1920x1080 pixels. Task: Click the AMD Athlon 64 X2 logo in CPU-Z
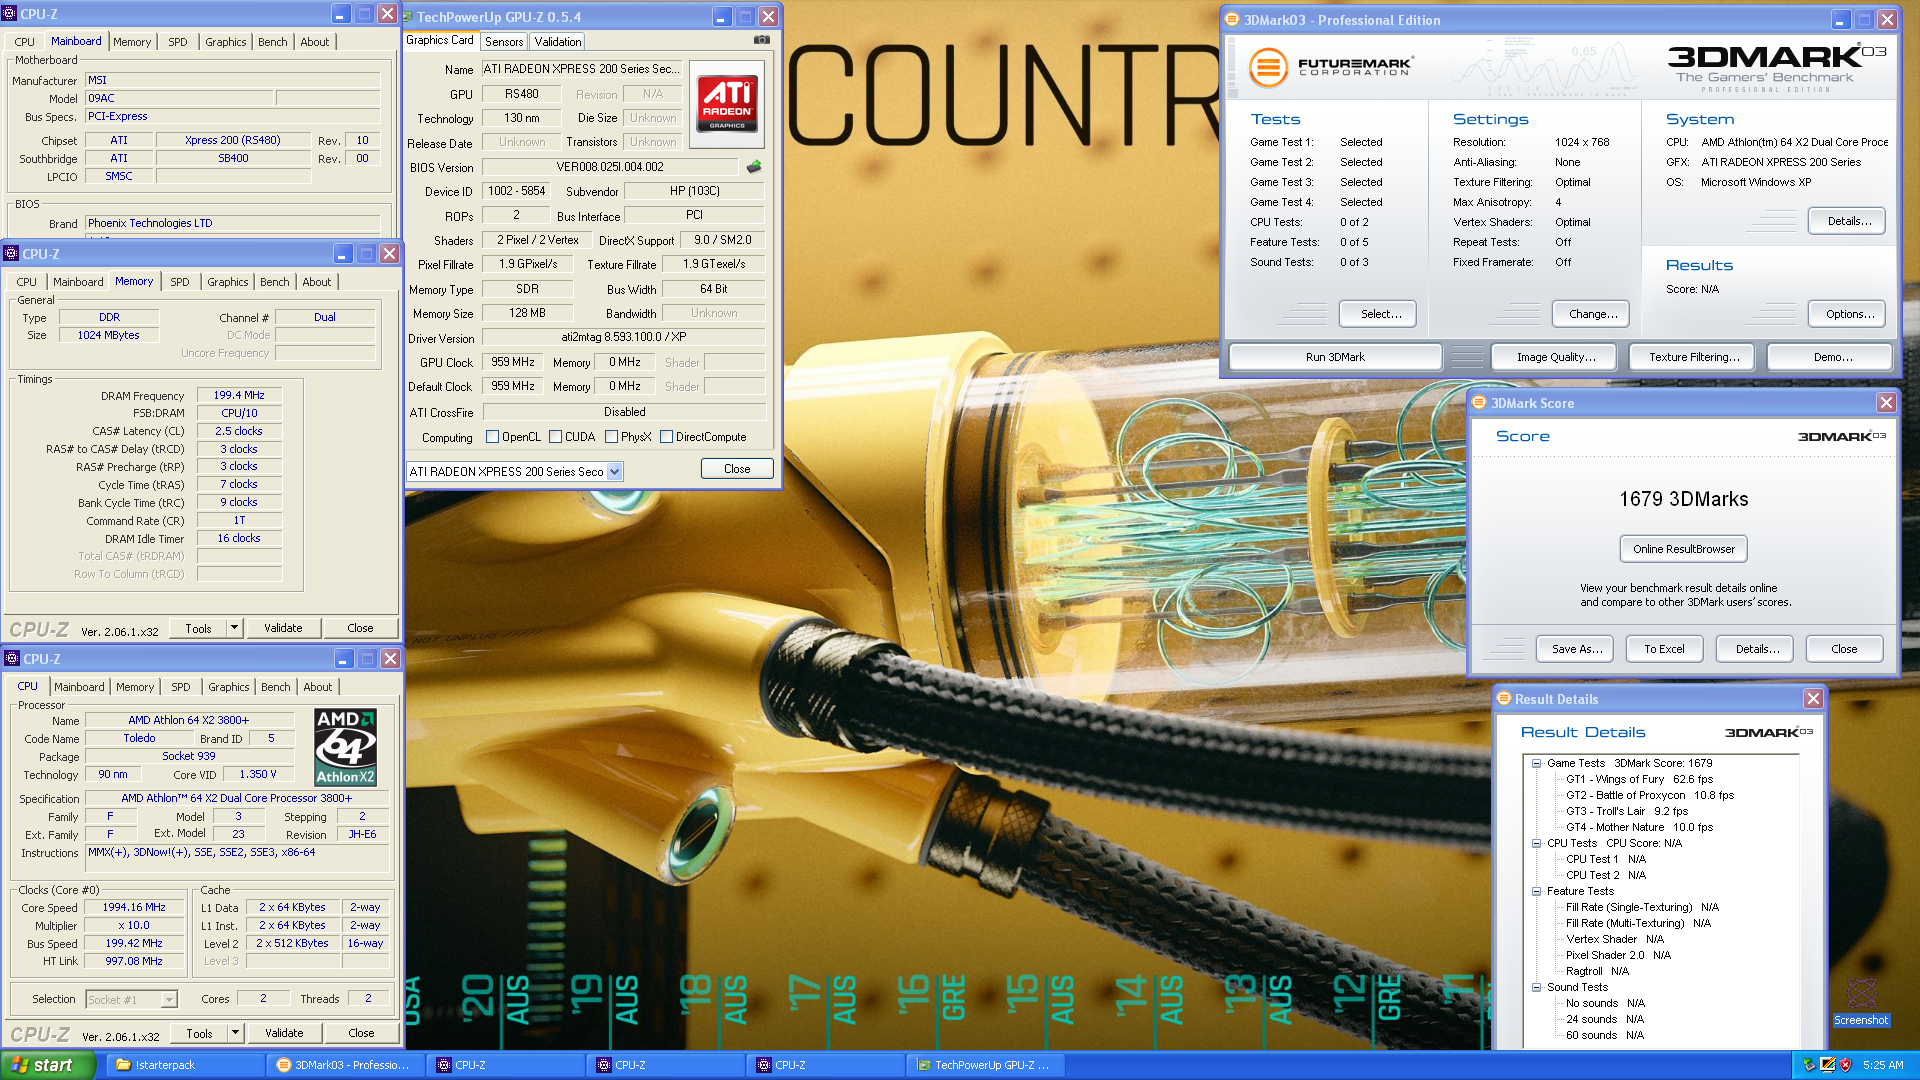[345, 747]
